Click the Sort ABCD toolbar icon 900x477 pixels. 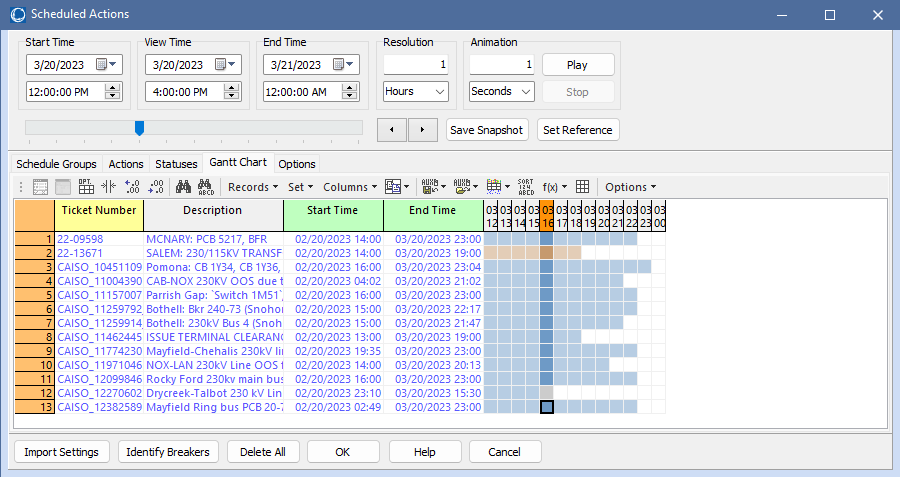point(525,187)
